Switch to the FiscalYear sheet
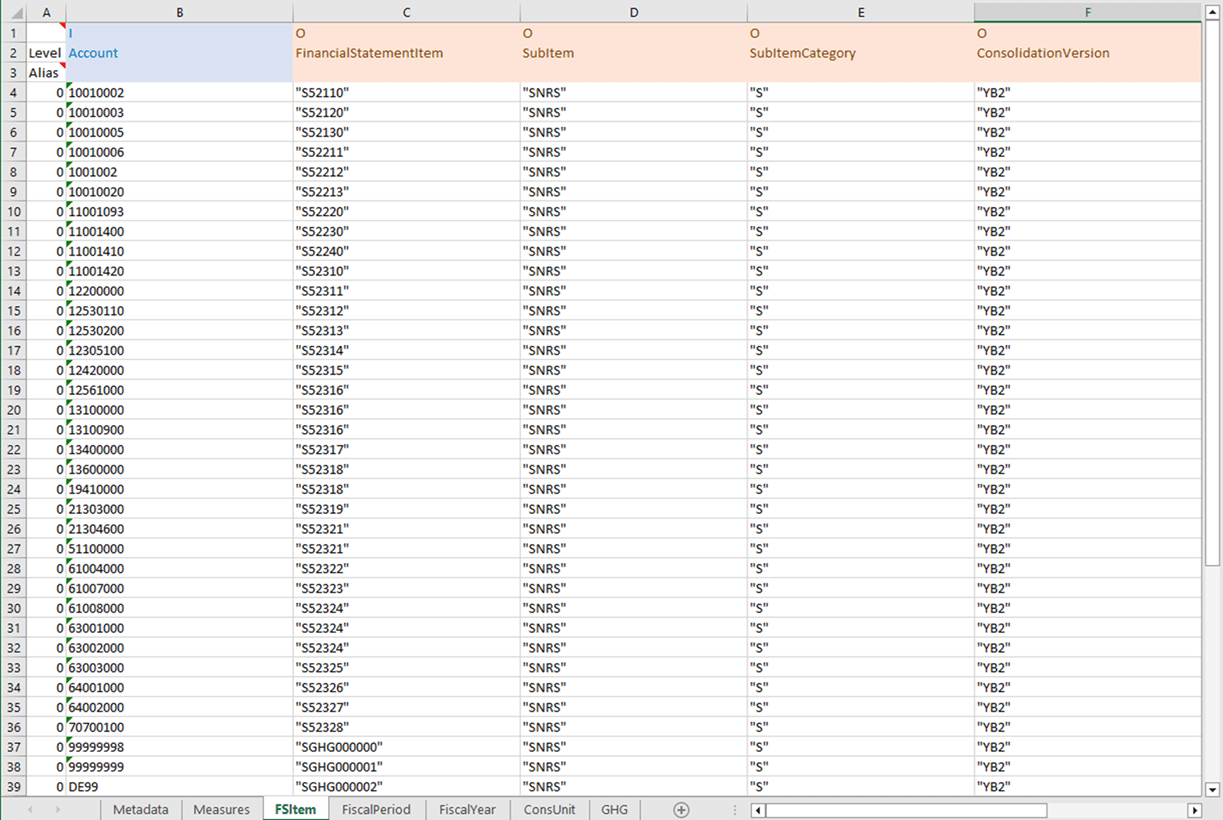 click(x=466, y=809)
